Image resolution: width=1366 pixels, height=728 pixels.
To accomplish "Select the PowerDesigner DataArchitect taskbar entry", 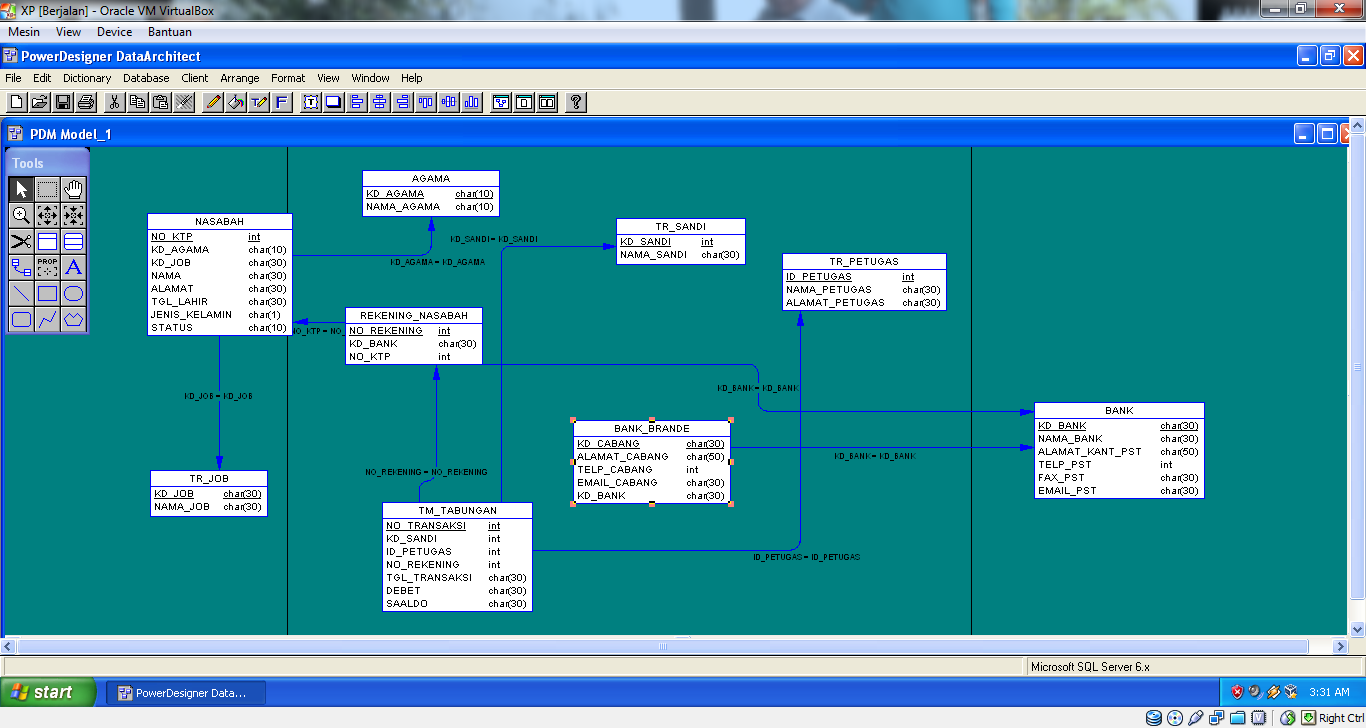I will [185, 691].
